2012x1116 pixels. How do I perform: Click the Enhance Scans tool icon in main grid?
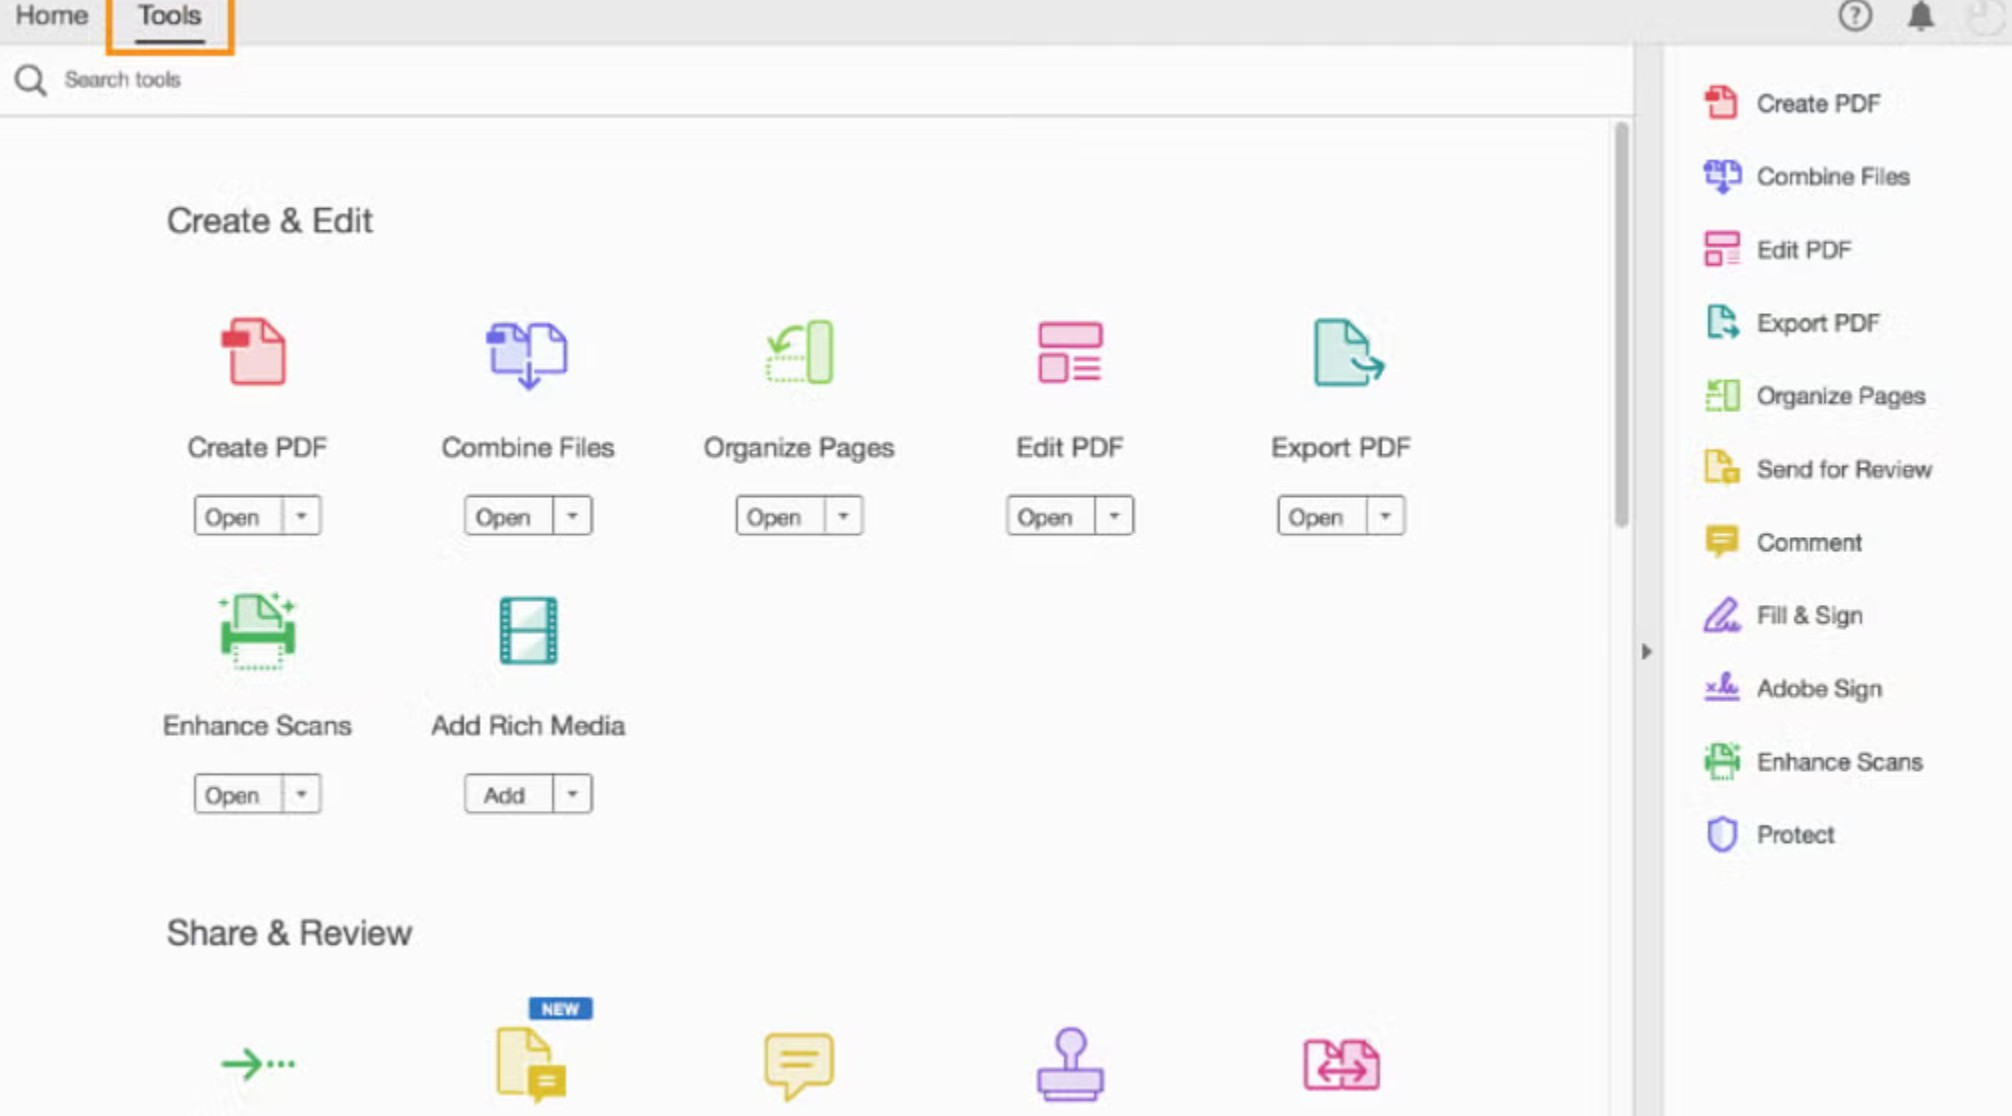pos(257,630)
